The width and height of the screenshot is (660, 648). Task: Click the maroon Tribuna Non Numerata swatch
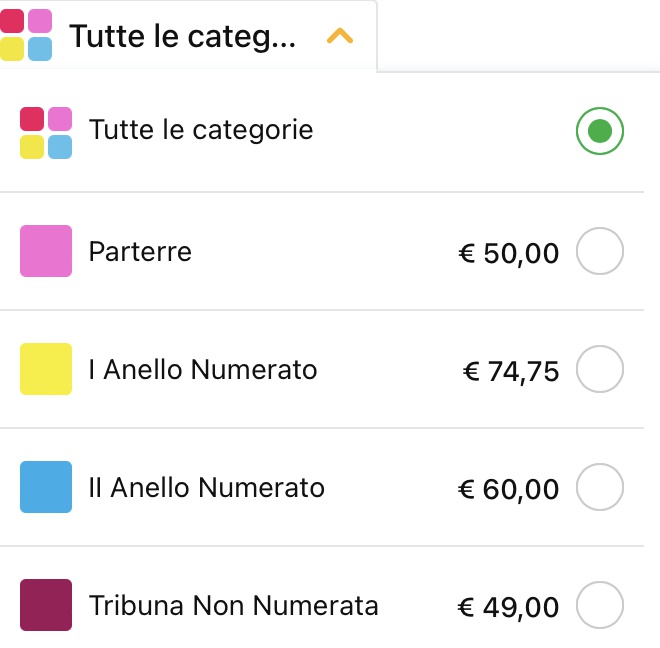tap(46, 605)
